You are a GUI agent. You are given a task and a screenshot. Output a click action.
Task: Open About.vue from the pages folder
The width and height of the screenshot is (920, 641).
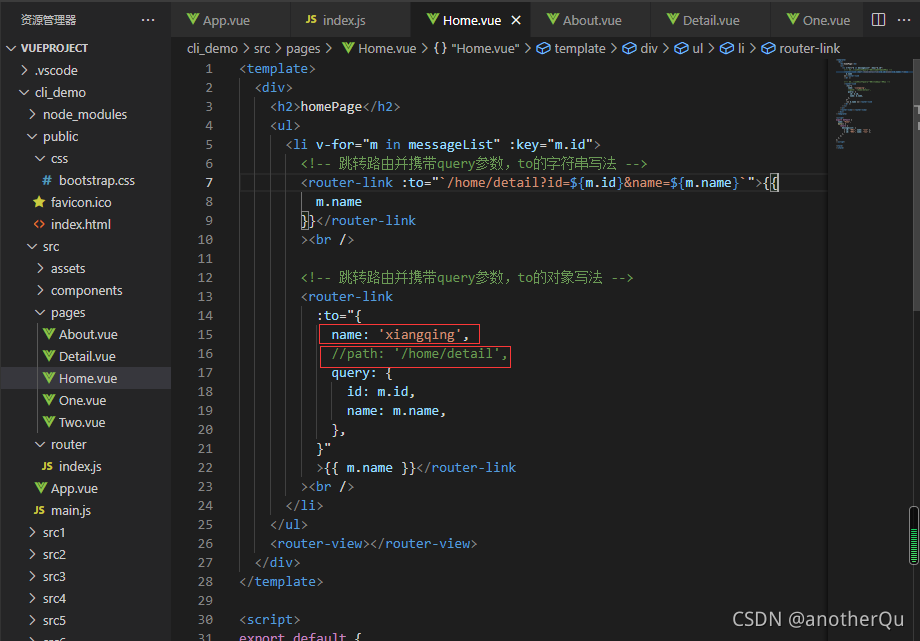(x=86, y=335)
